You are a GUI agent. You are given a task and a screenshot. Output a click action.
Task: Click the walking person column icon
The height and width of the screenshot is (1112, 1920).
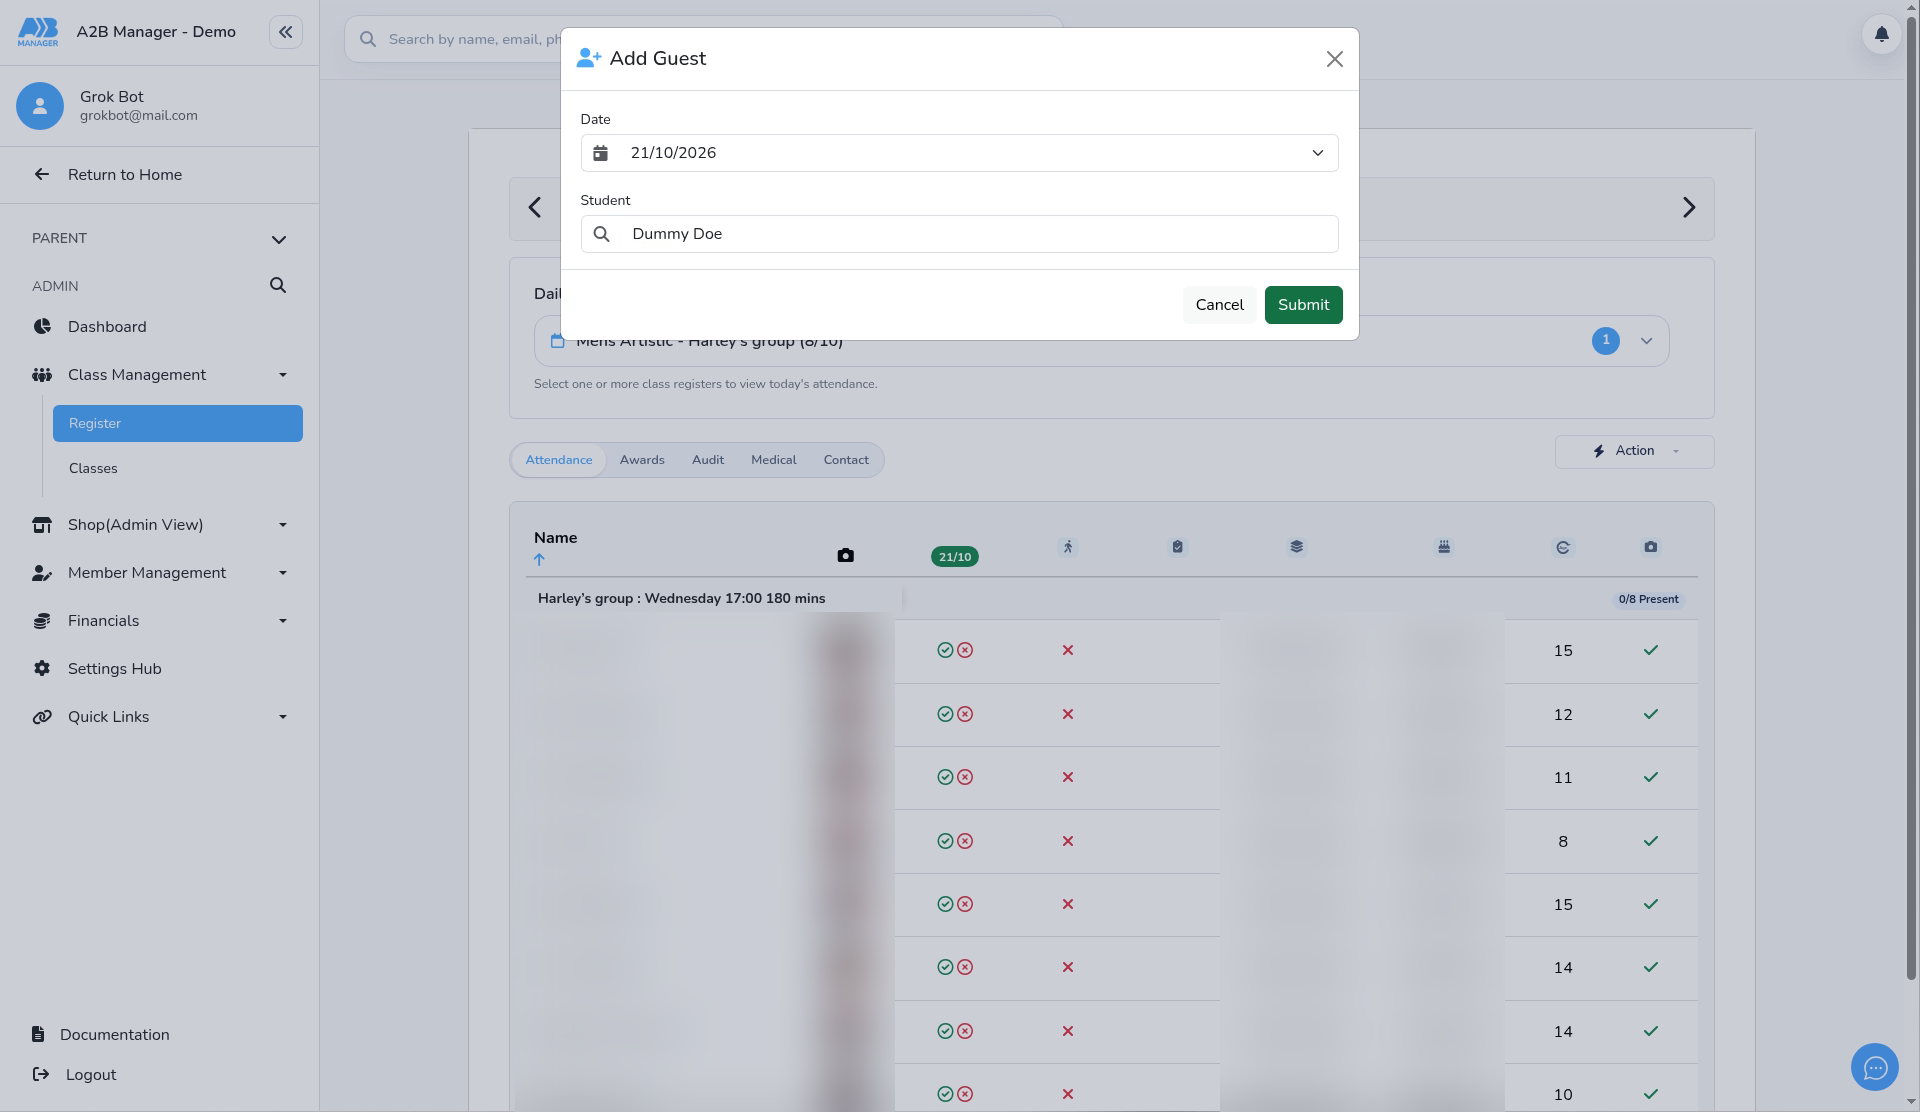[1068, 547]
